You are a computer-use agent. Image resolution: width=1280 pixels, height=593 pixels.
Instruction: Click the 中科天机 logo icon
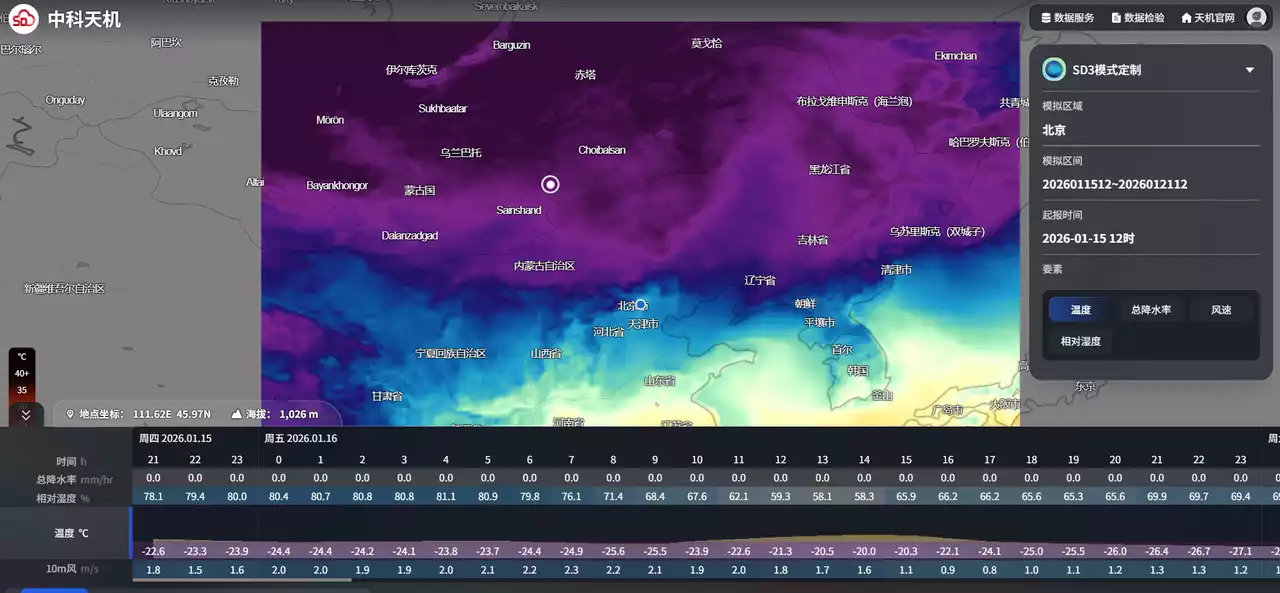[24, 18]
